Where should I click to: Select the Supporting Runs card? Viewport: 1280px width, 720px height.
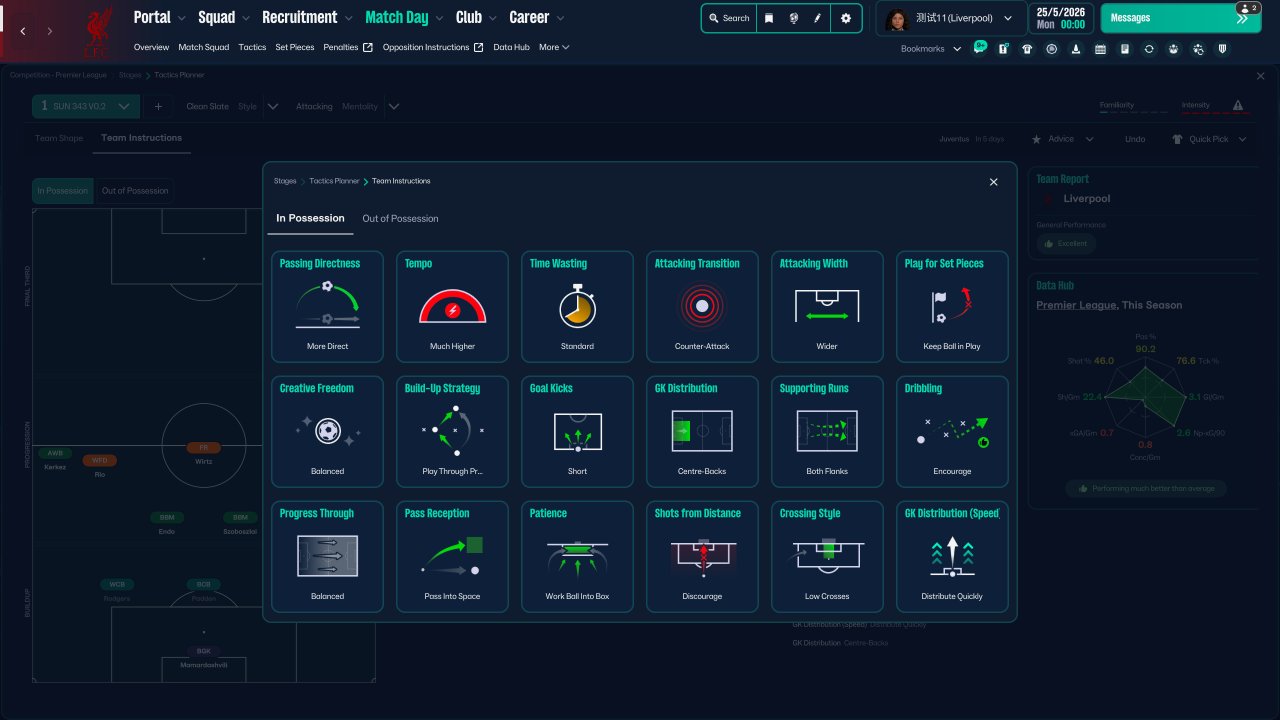pos(827,431)
